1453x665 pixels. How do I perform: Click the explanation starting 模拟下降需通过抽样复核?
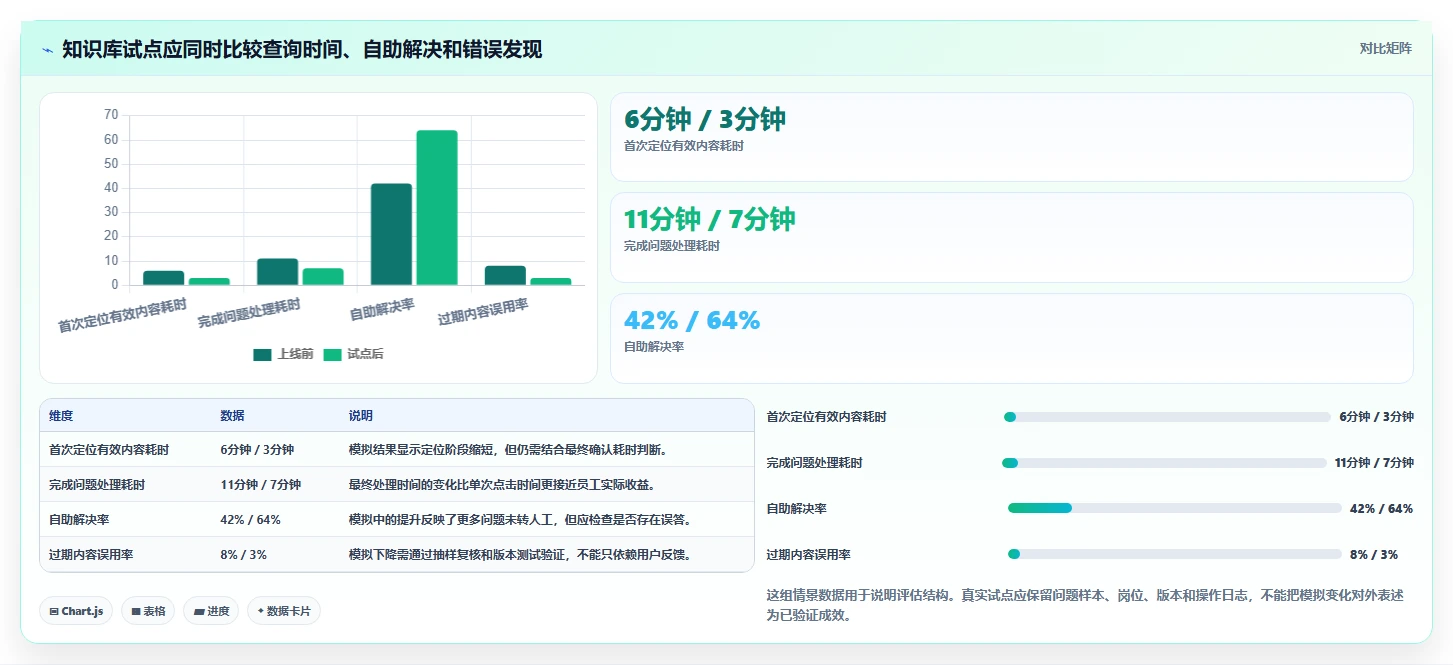(520, 555)
